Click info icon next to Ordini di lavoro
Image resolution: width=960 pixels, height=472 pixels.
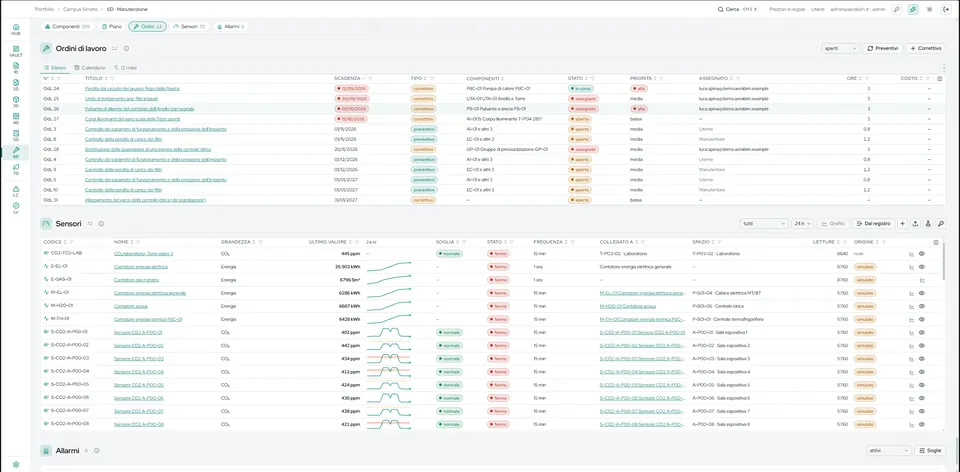(126, 48)
